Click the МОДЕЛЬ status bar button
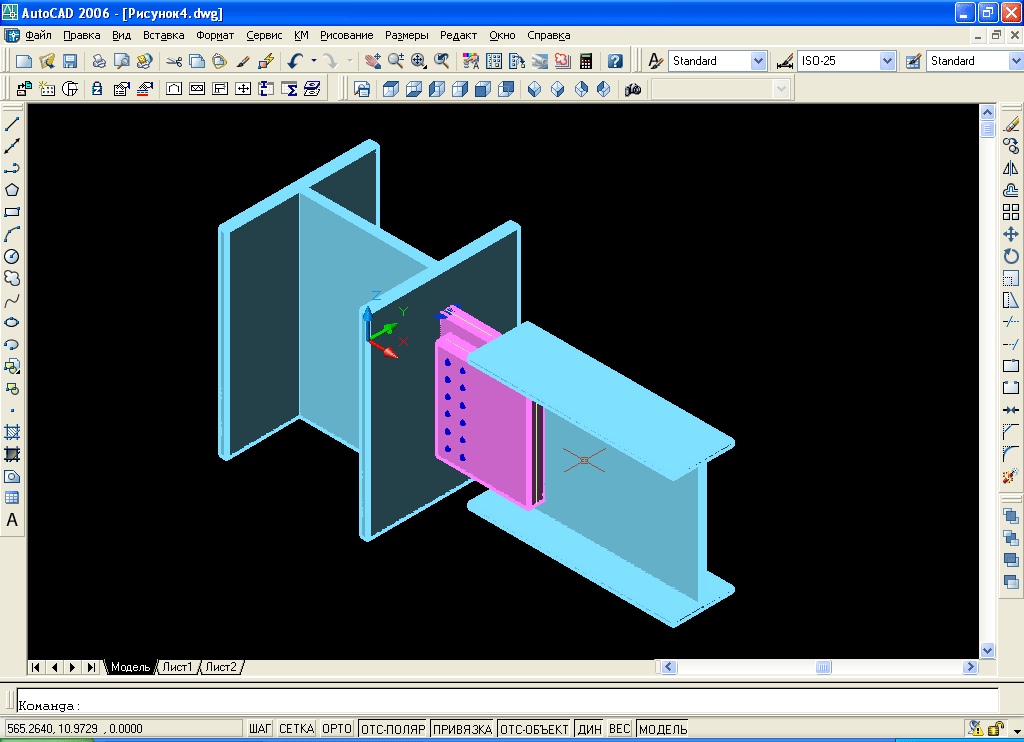This screenshot has height=742, width=1024. tap(662, 729)
